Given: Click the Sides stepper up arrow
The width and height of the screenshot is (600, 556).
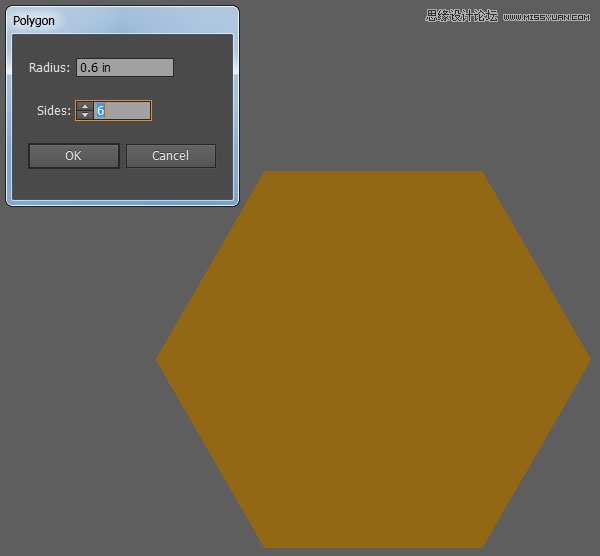Looking at the screenshot, I should coord(85,106).
